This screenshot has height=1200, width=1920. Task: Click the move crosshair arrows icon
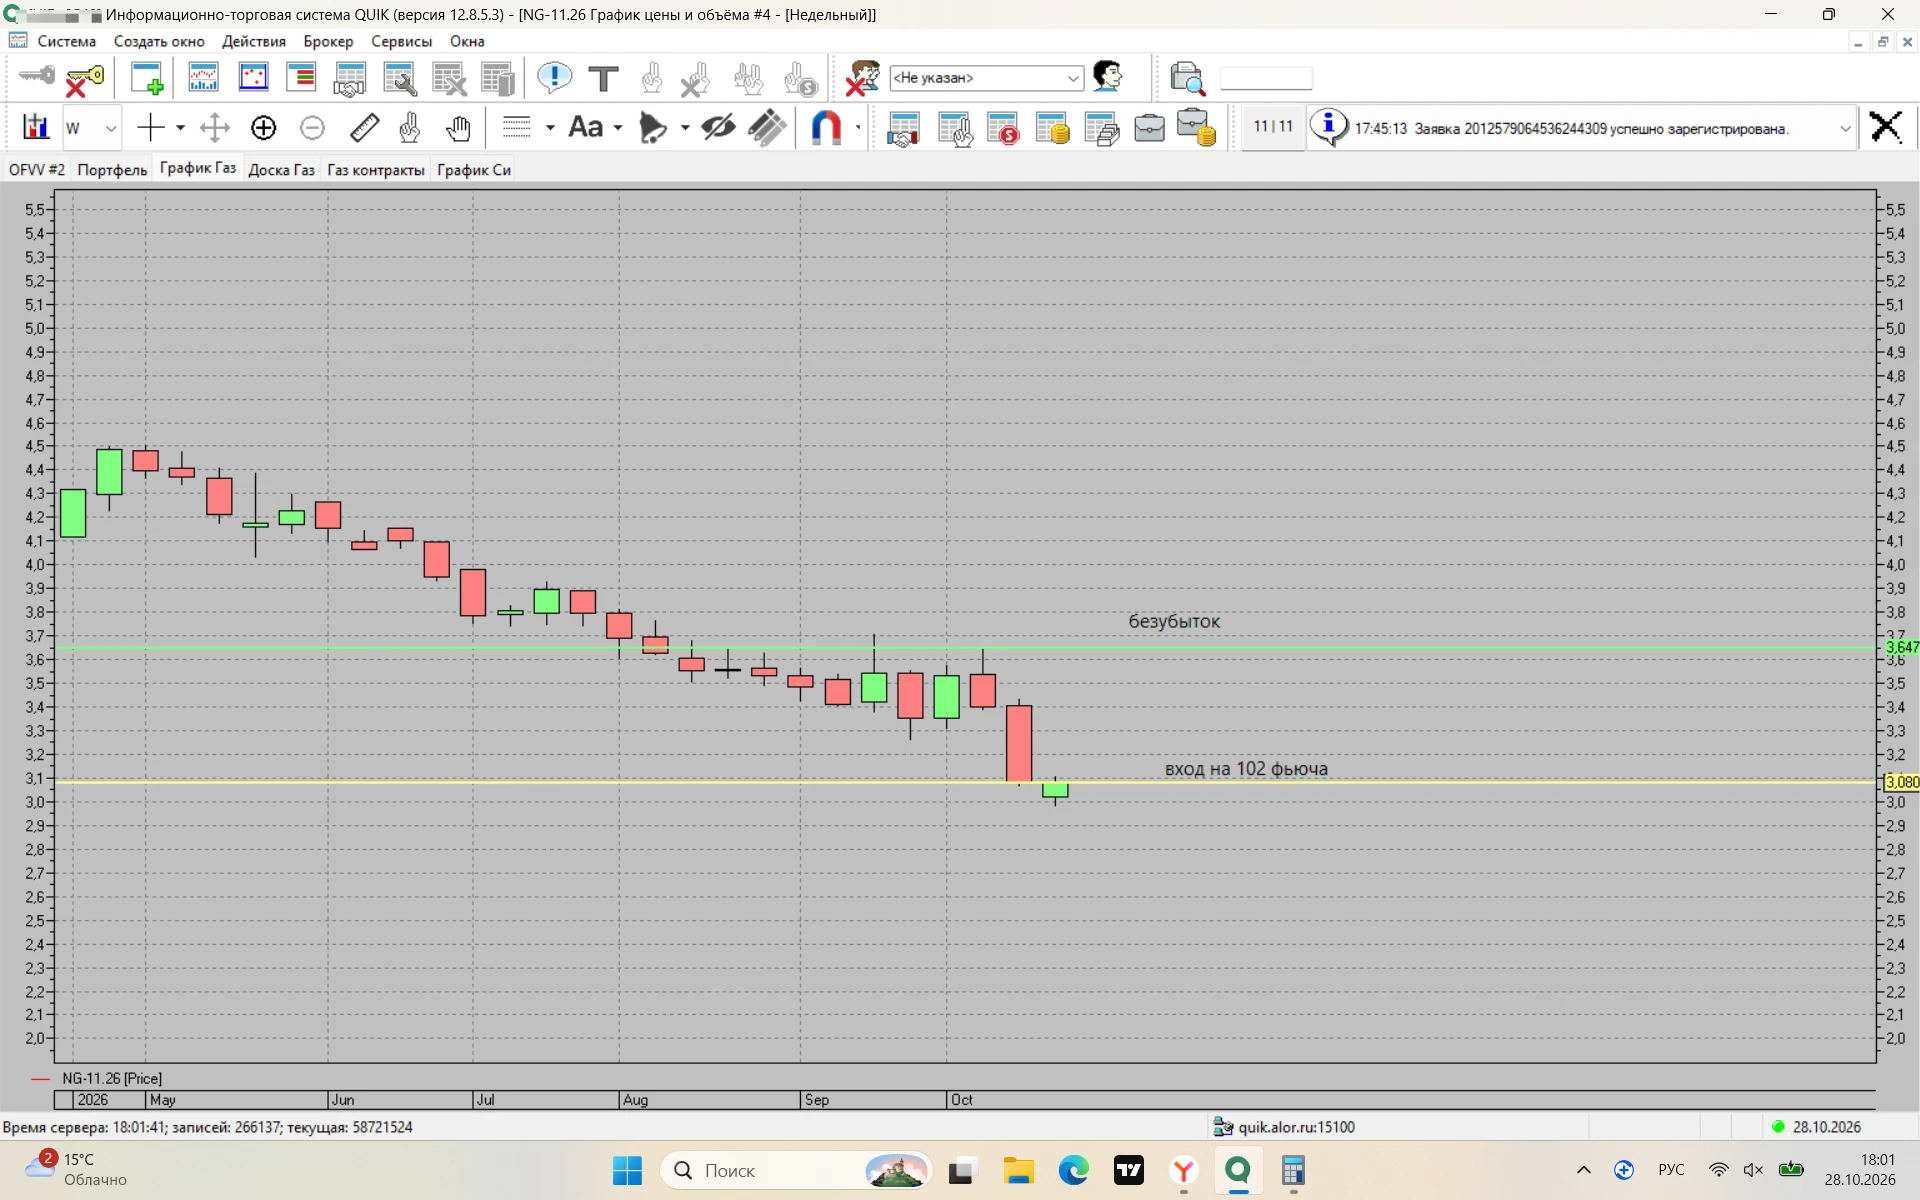(x=214, y=128)
